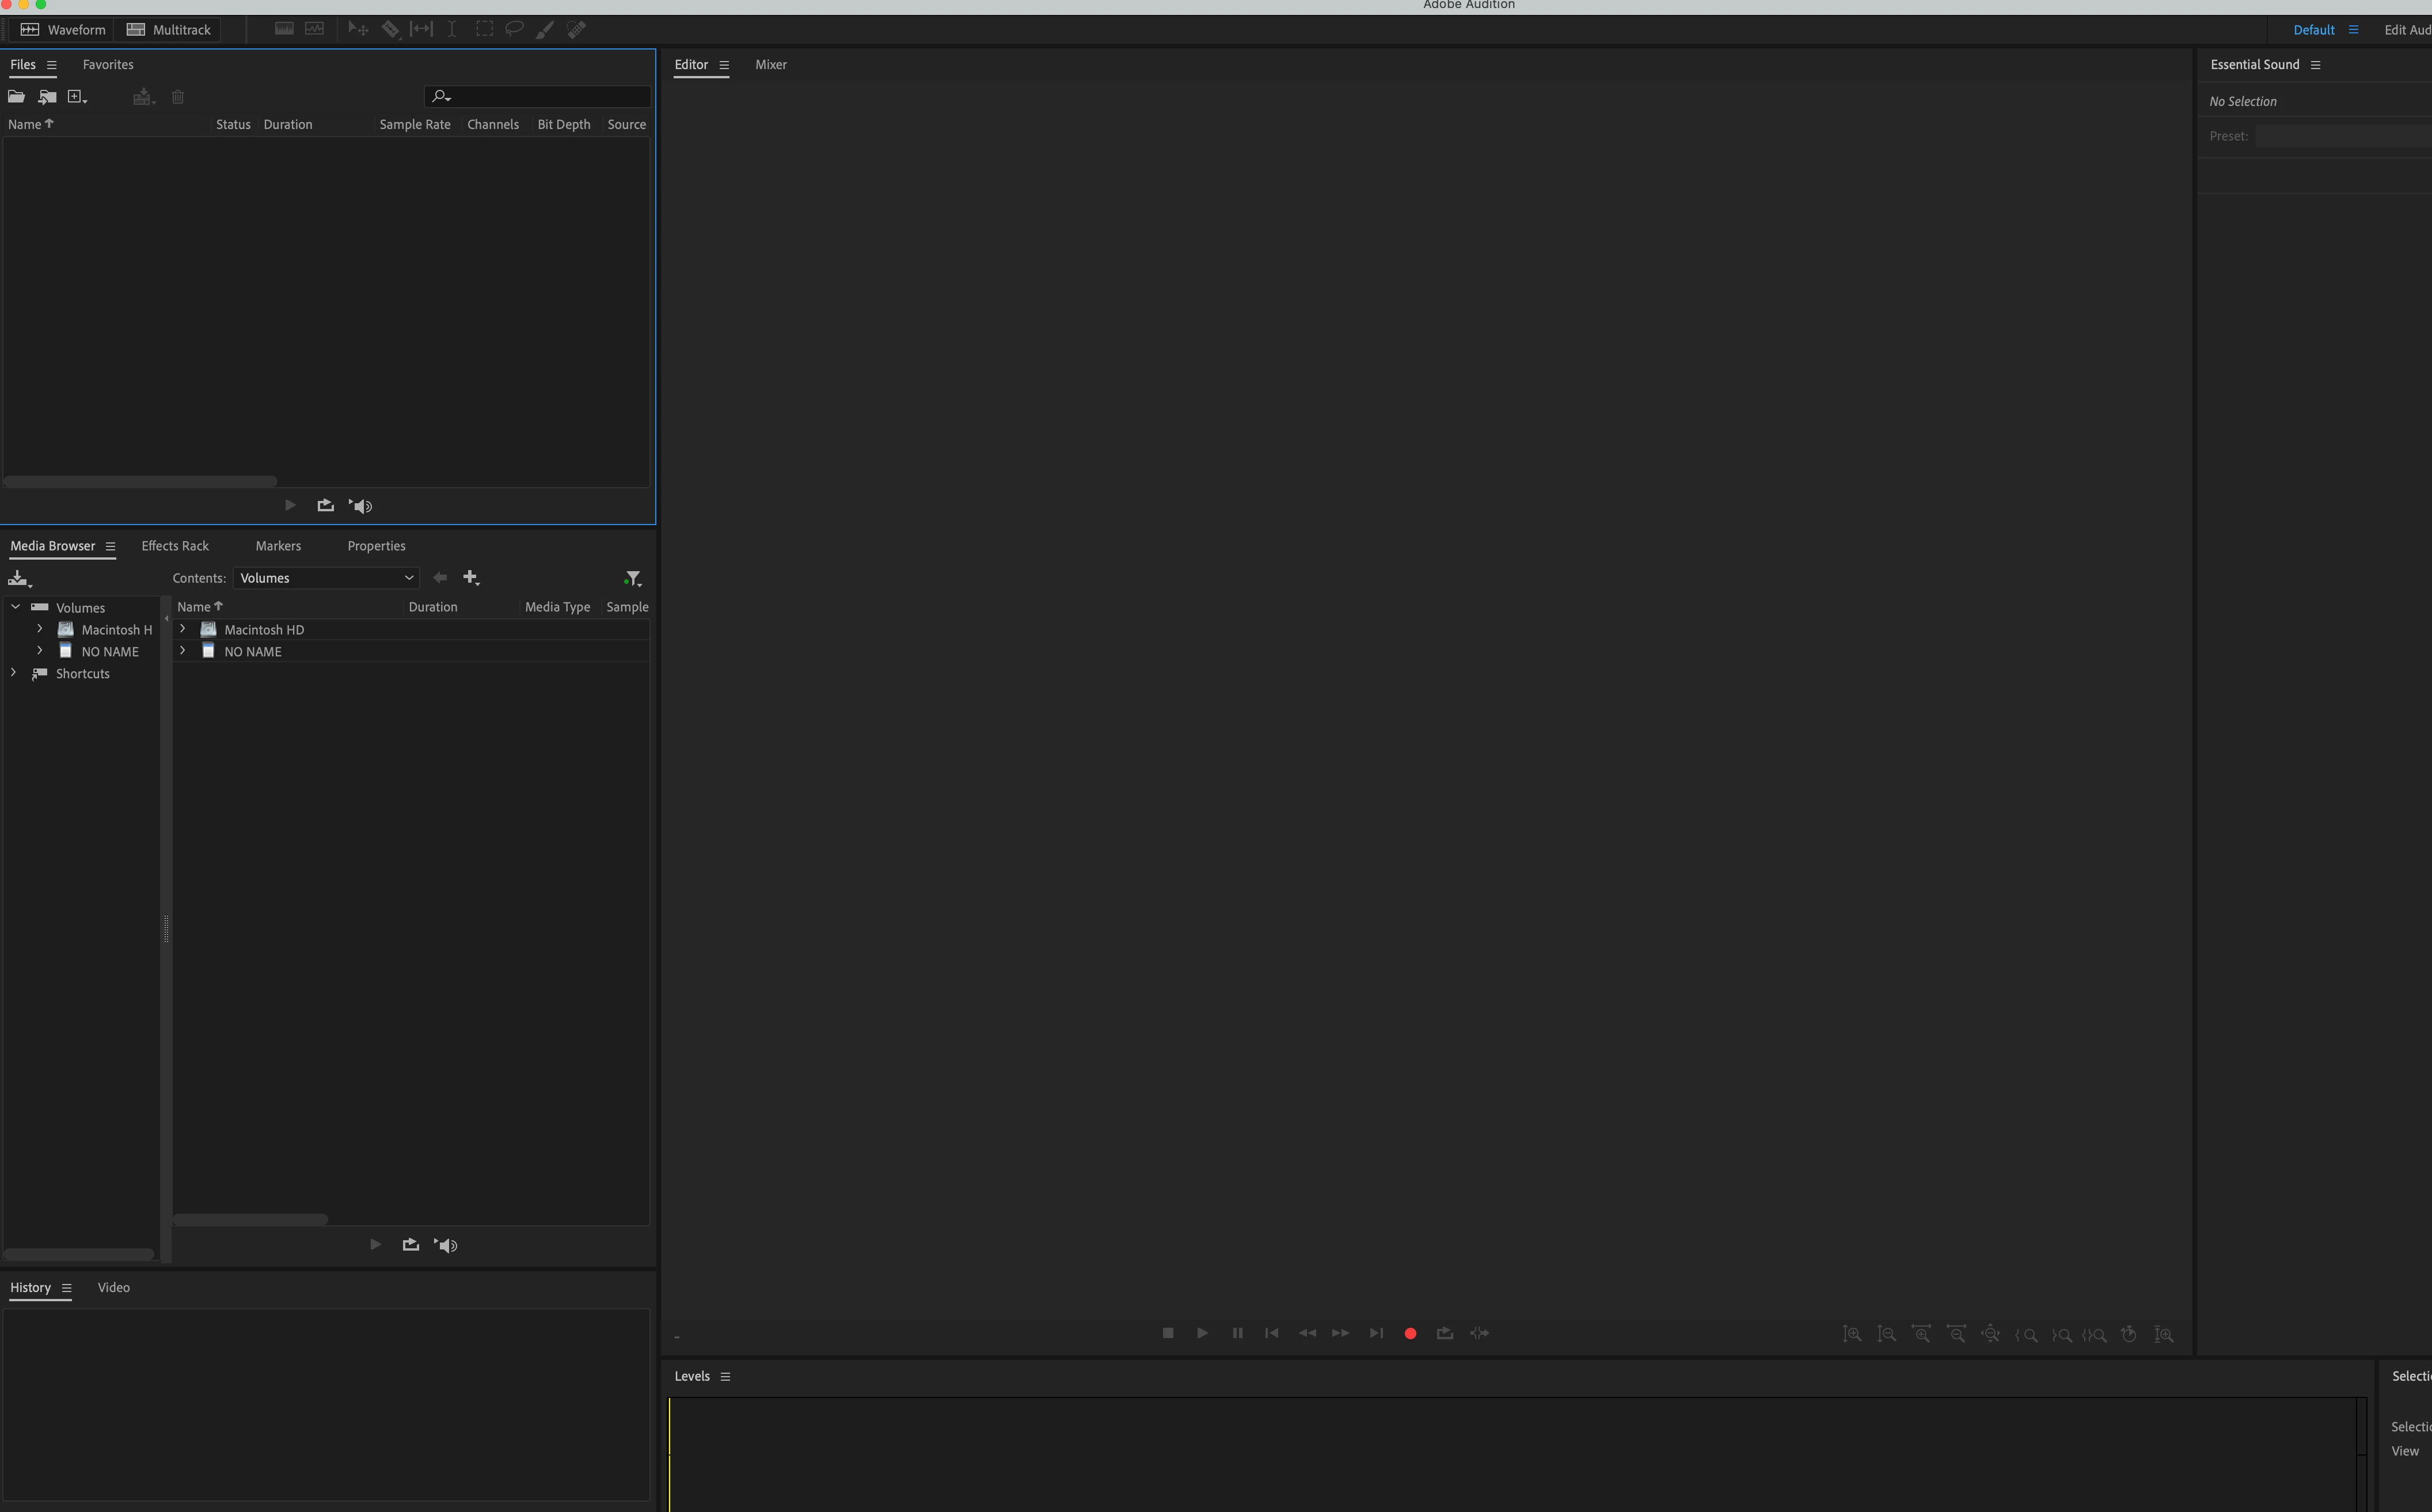Switch to Waveform view
Viewport: 2432px width, 1512px height.
point(63,30)
